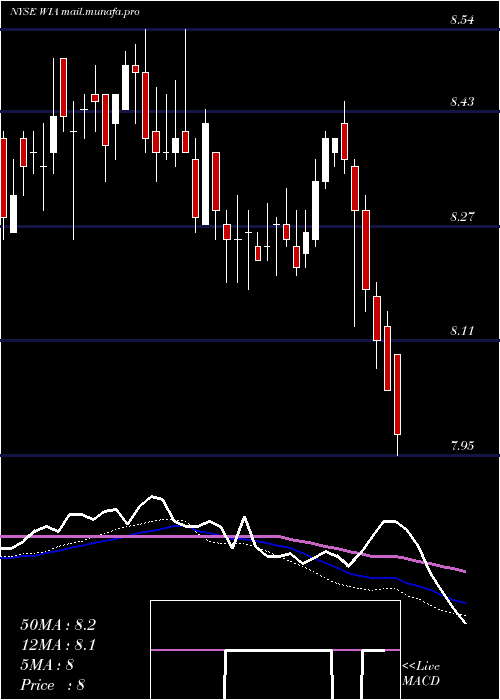This screenshot has width=500, height=700.
Task: Select the 7.95 price axis label
Action: [x=462, y=446]
